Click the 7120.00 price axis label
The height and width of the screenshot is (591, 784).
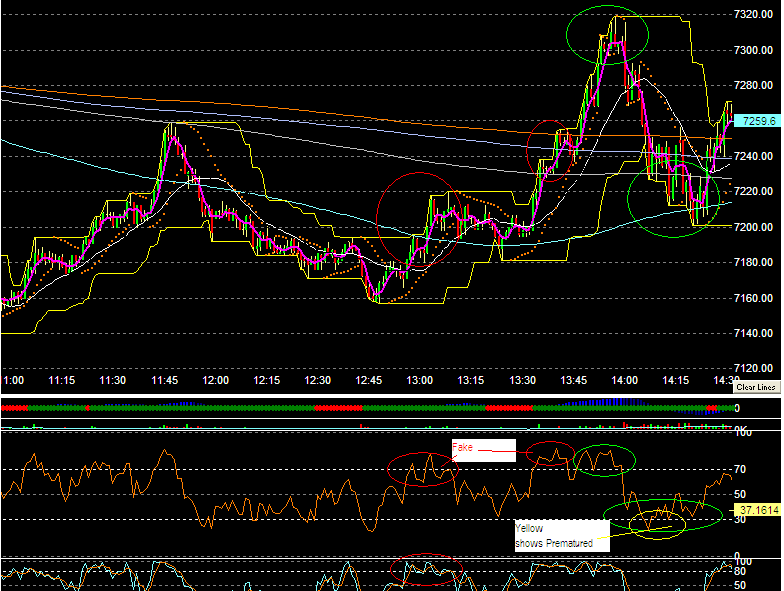(753, 368)
